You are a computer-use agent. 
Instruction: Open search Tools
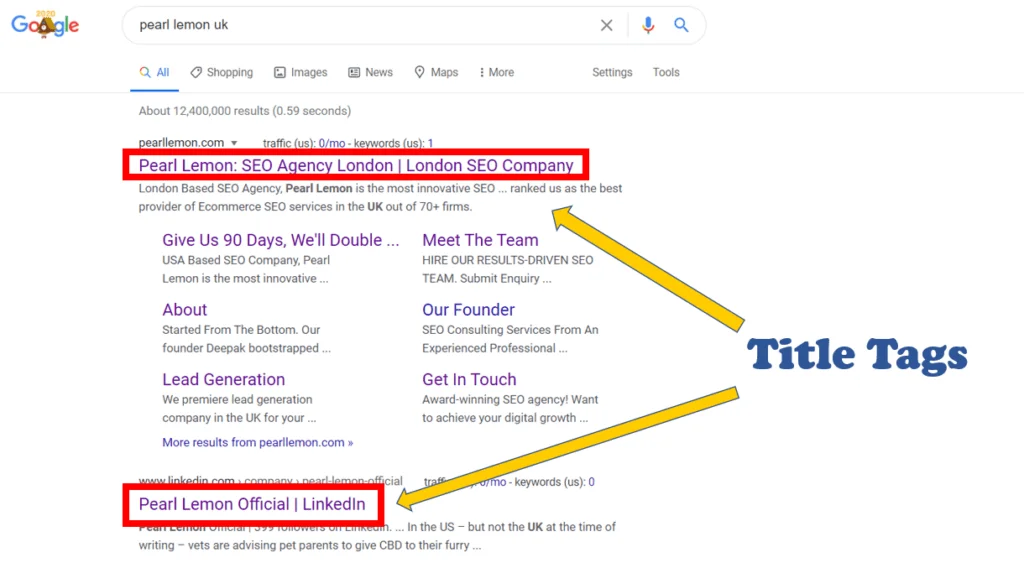(x=666, y=72)
